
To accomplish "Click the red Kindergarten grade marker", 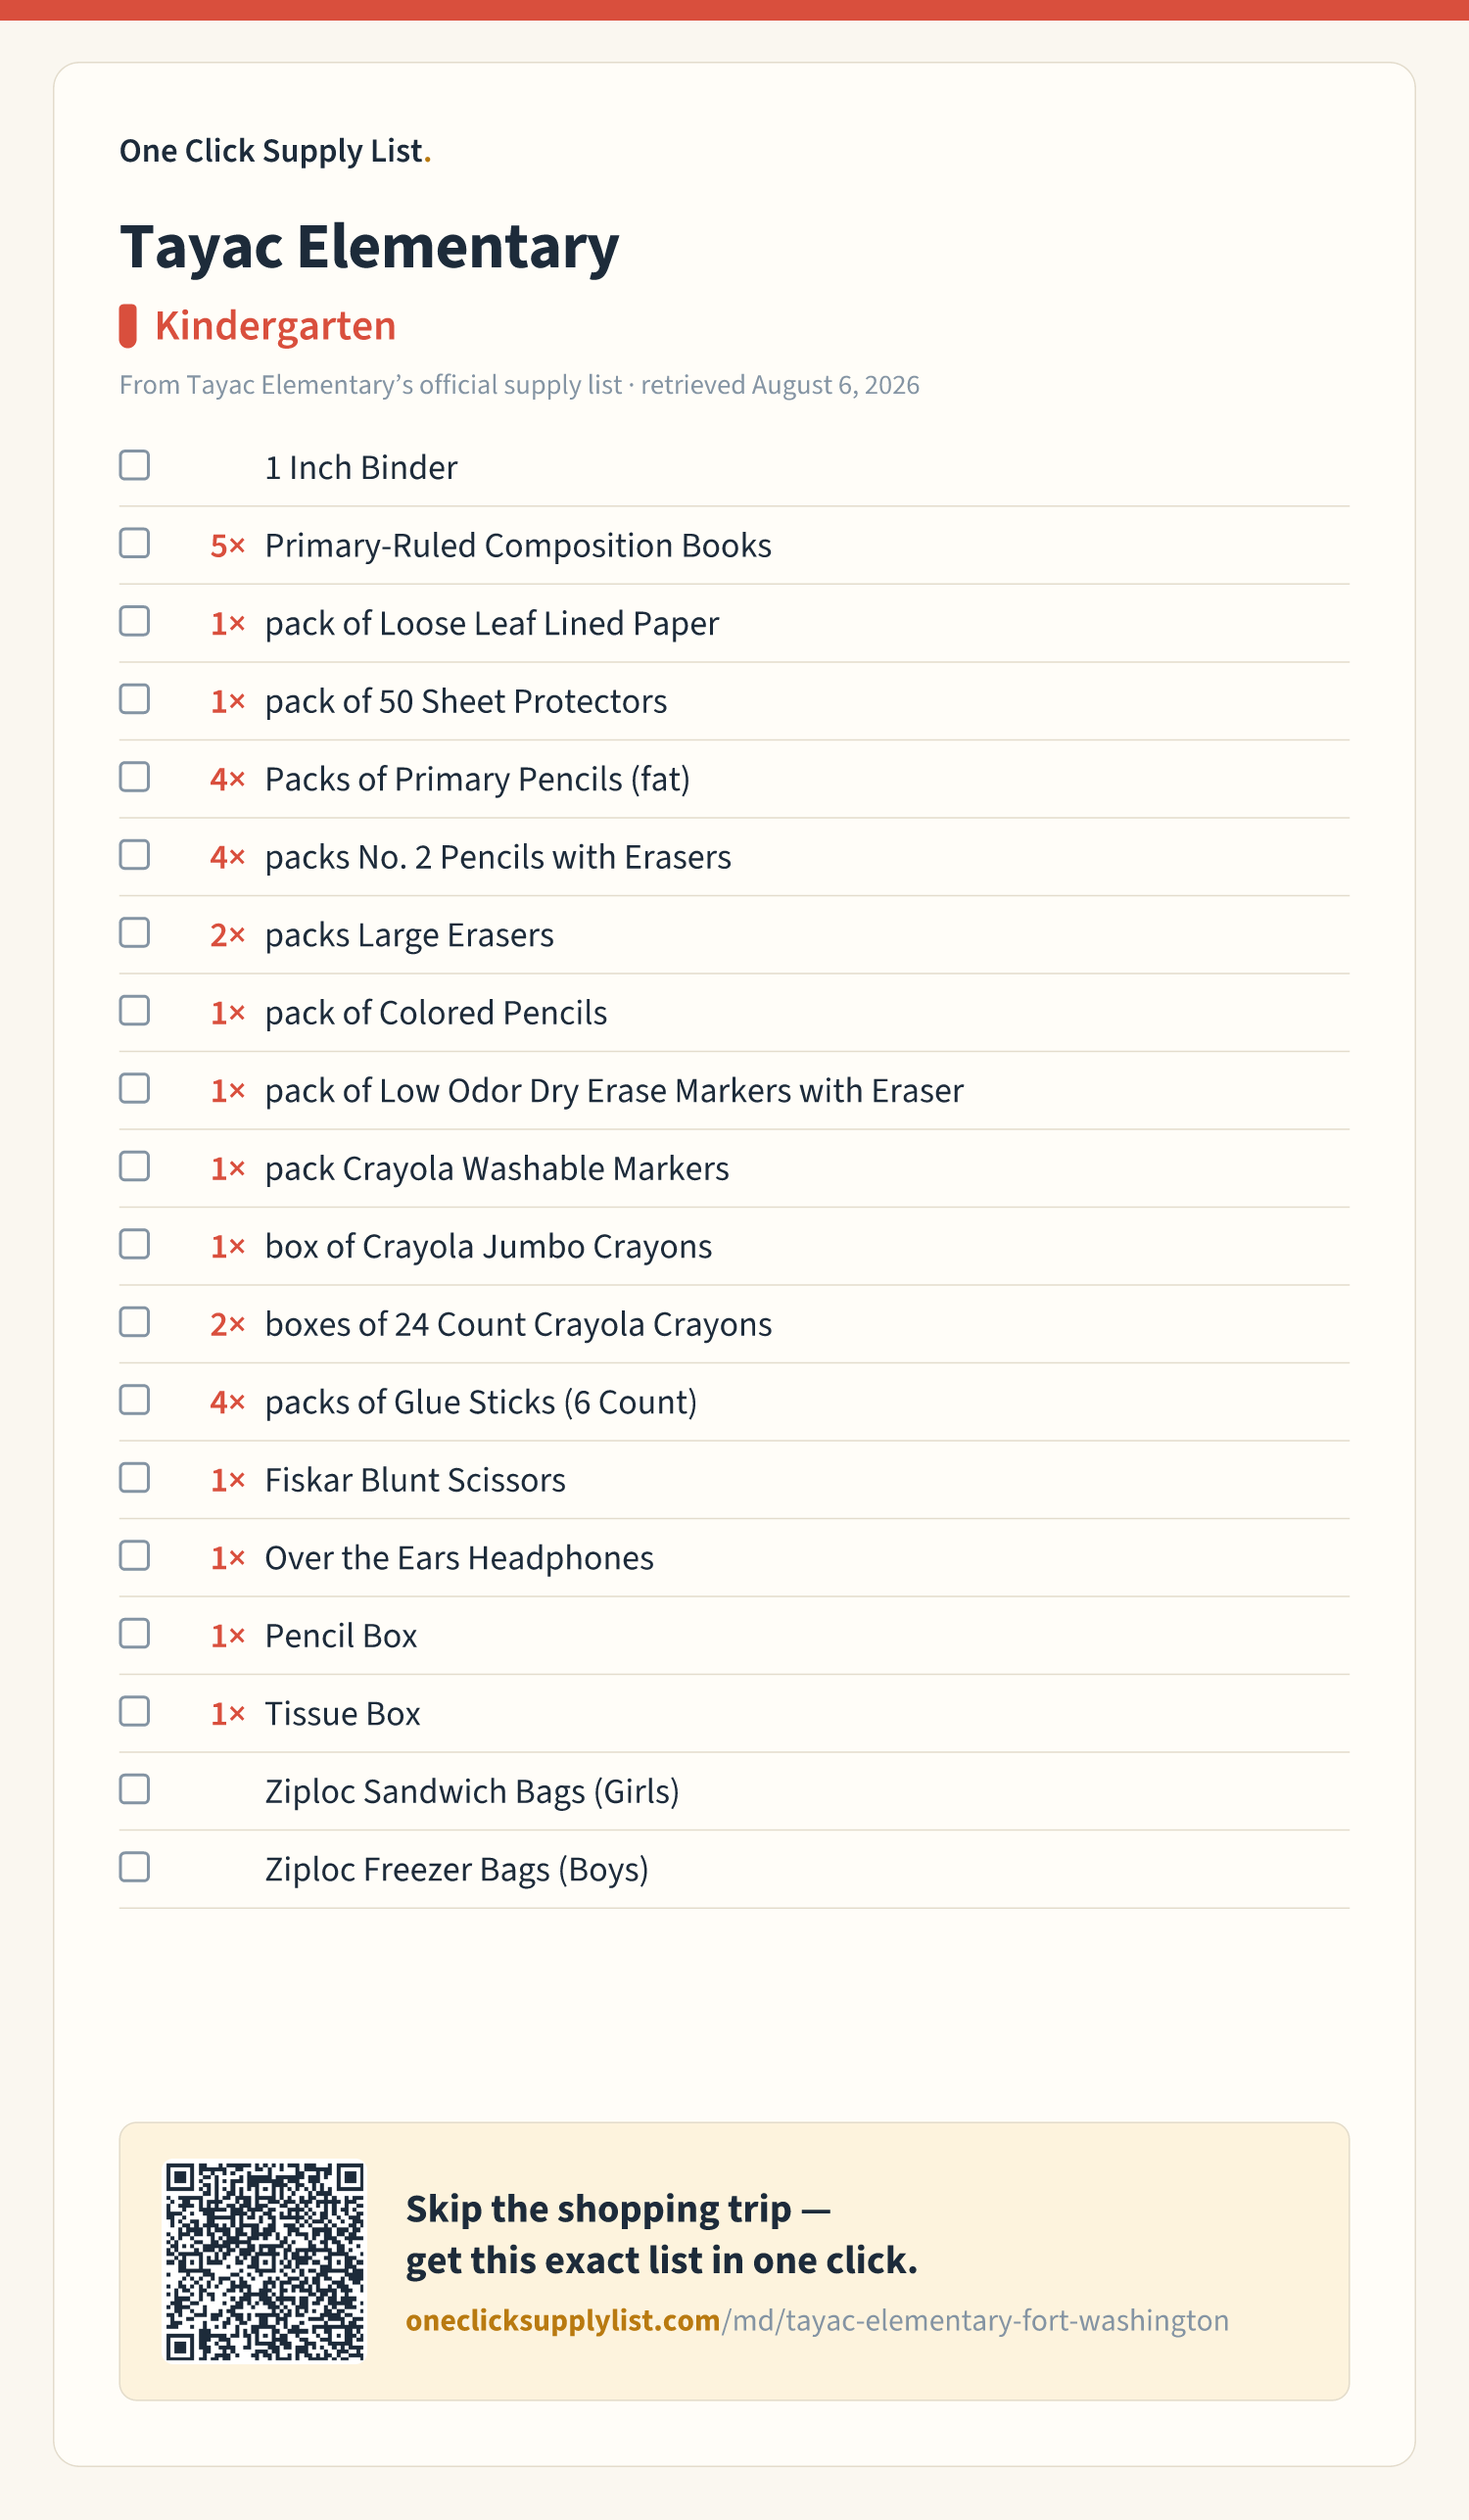I will (127, 326).
